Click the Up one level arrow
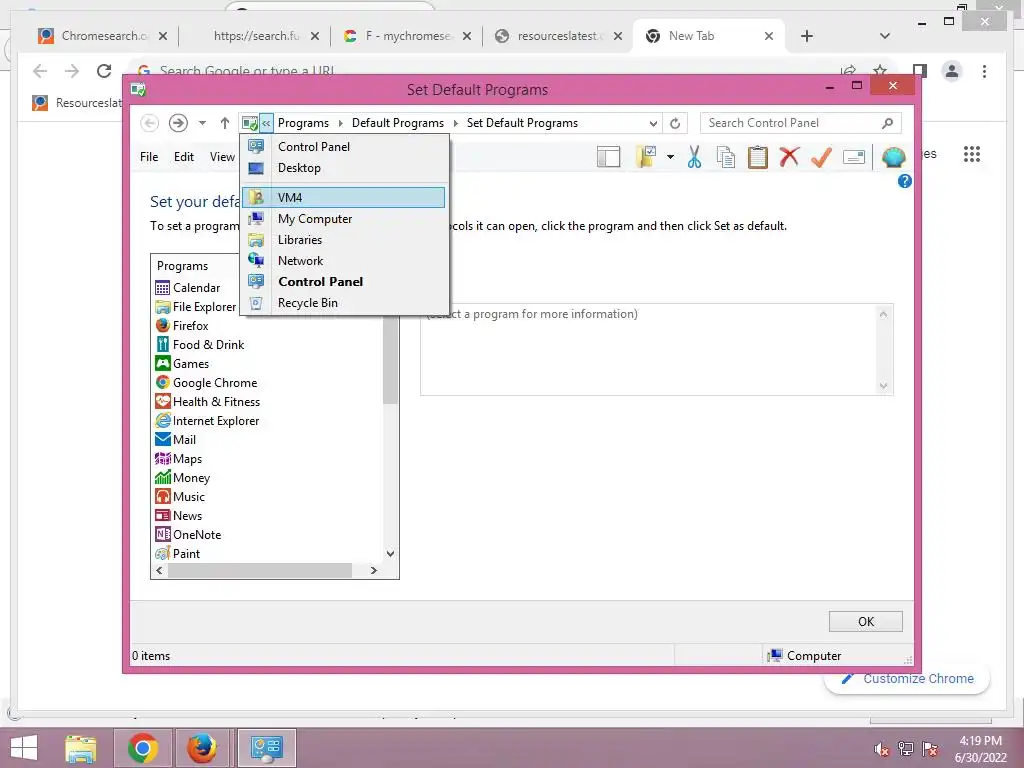Viewport: 1024px width, 768px height. (225, 123)
